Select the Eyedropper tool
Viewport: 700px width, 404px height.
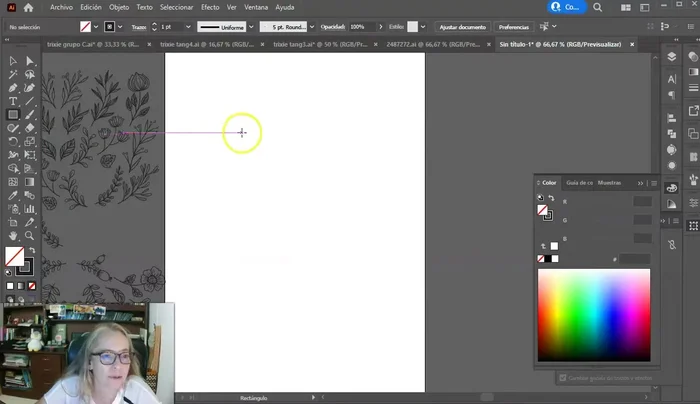pyautogui.click(x=13, y=195)
